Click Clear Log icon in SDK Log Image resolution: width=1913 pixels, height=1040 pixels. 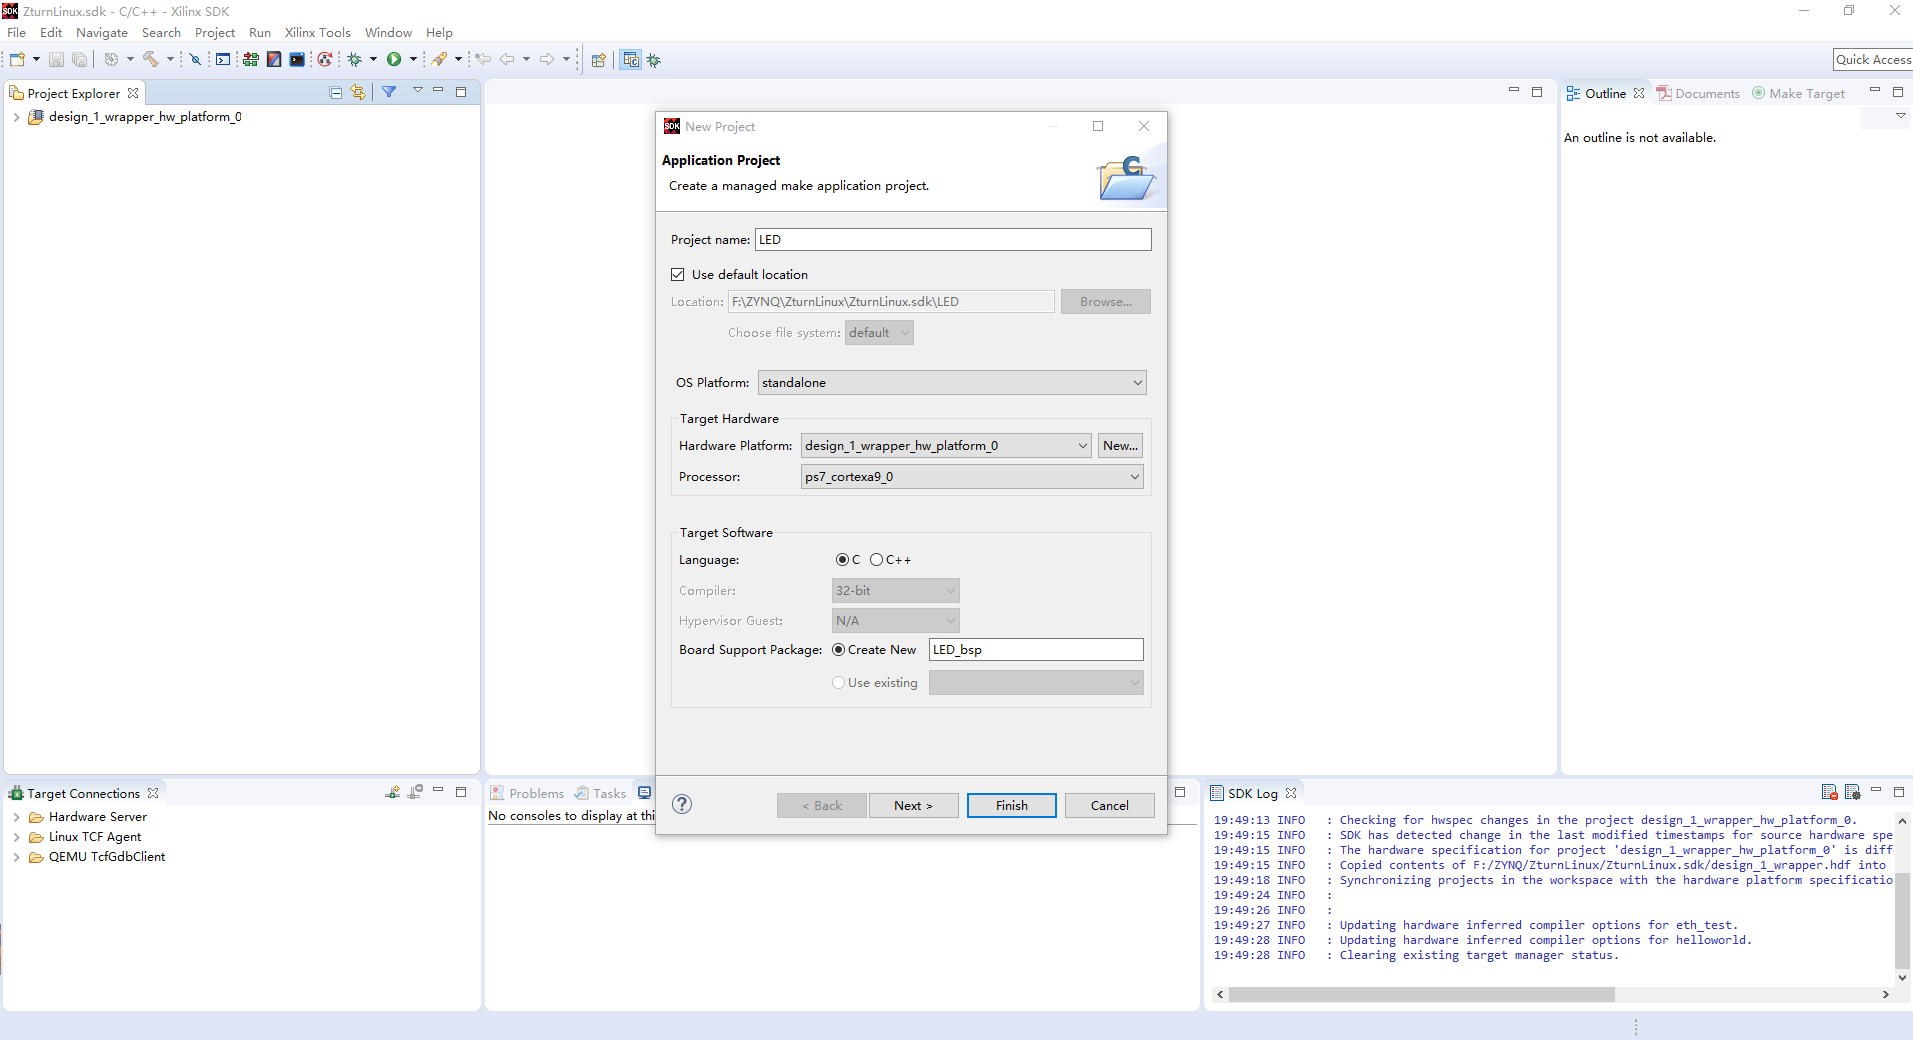(1829, 792)
